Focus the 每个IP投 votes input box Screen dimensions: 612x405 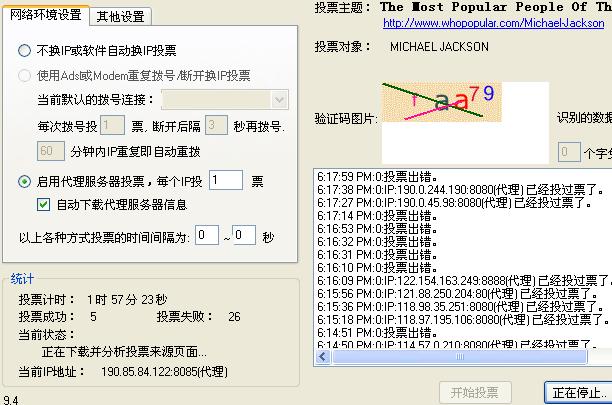click(x=226, y=180)
